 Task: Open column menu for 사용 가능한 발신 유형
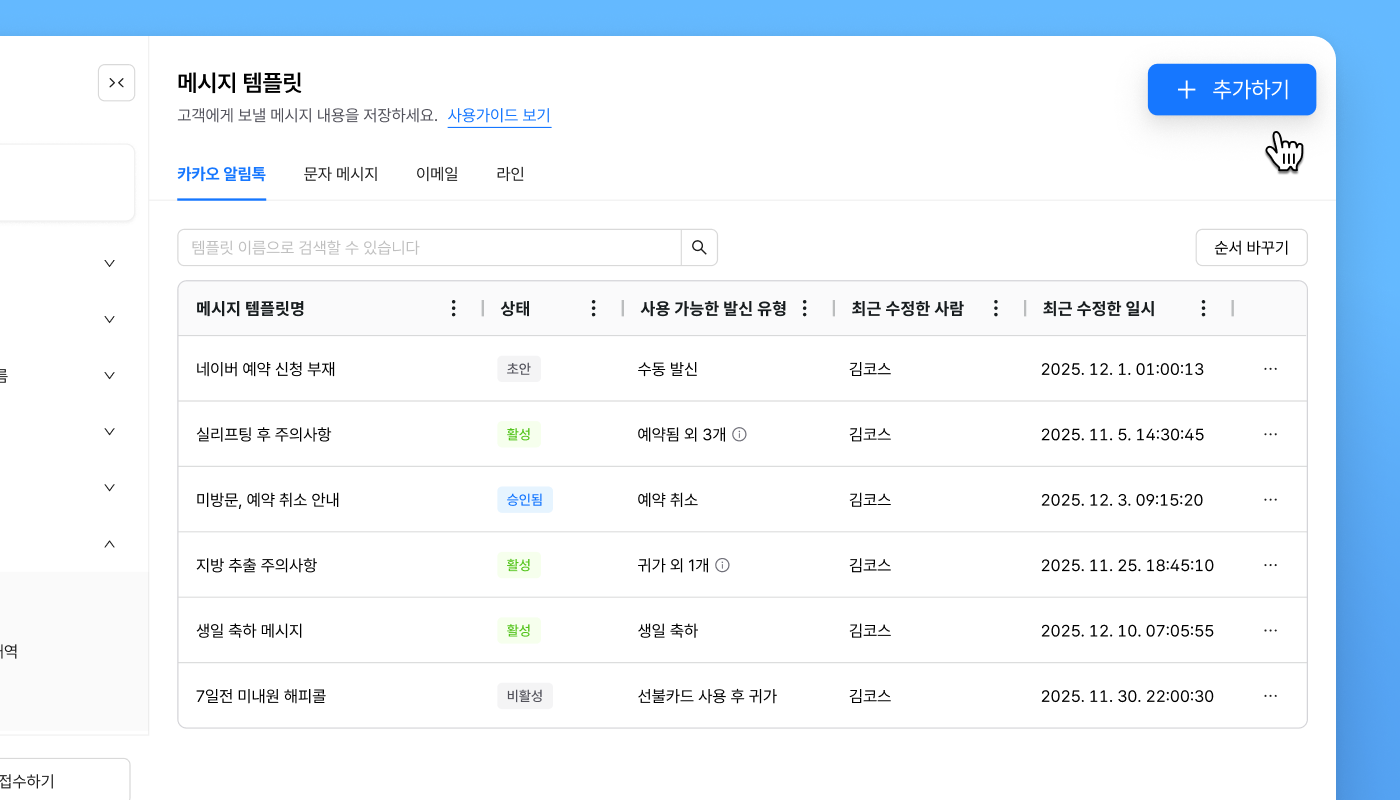point(804,308)
